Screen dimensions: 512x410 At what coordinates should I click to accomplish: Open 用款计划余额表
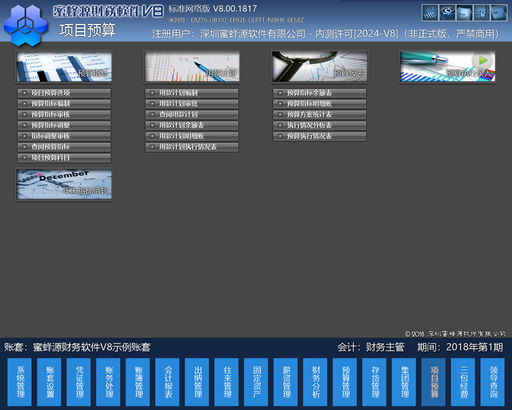point(192,125)
